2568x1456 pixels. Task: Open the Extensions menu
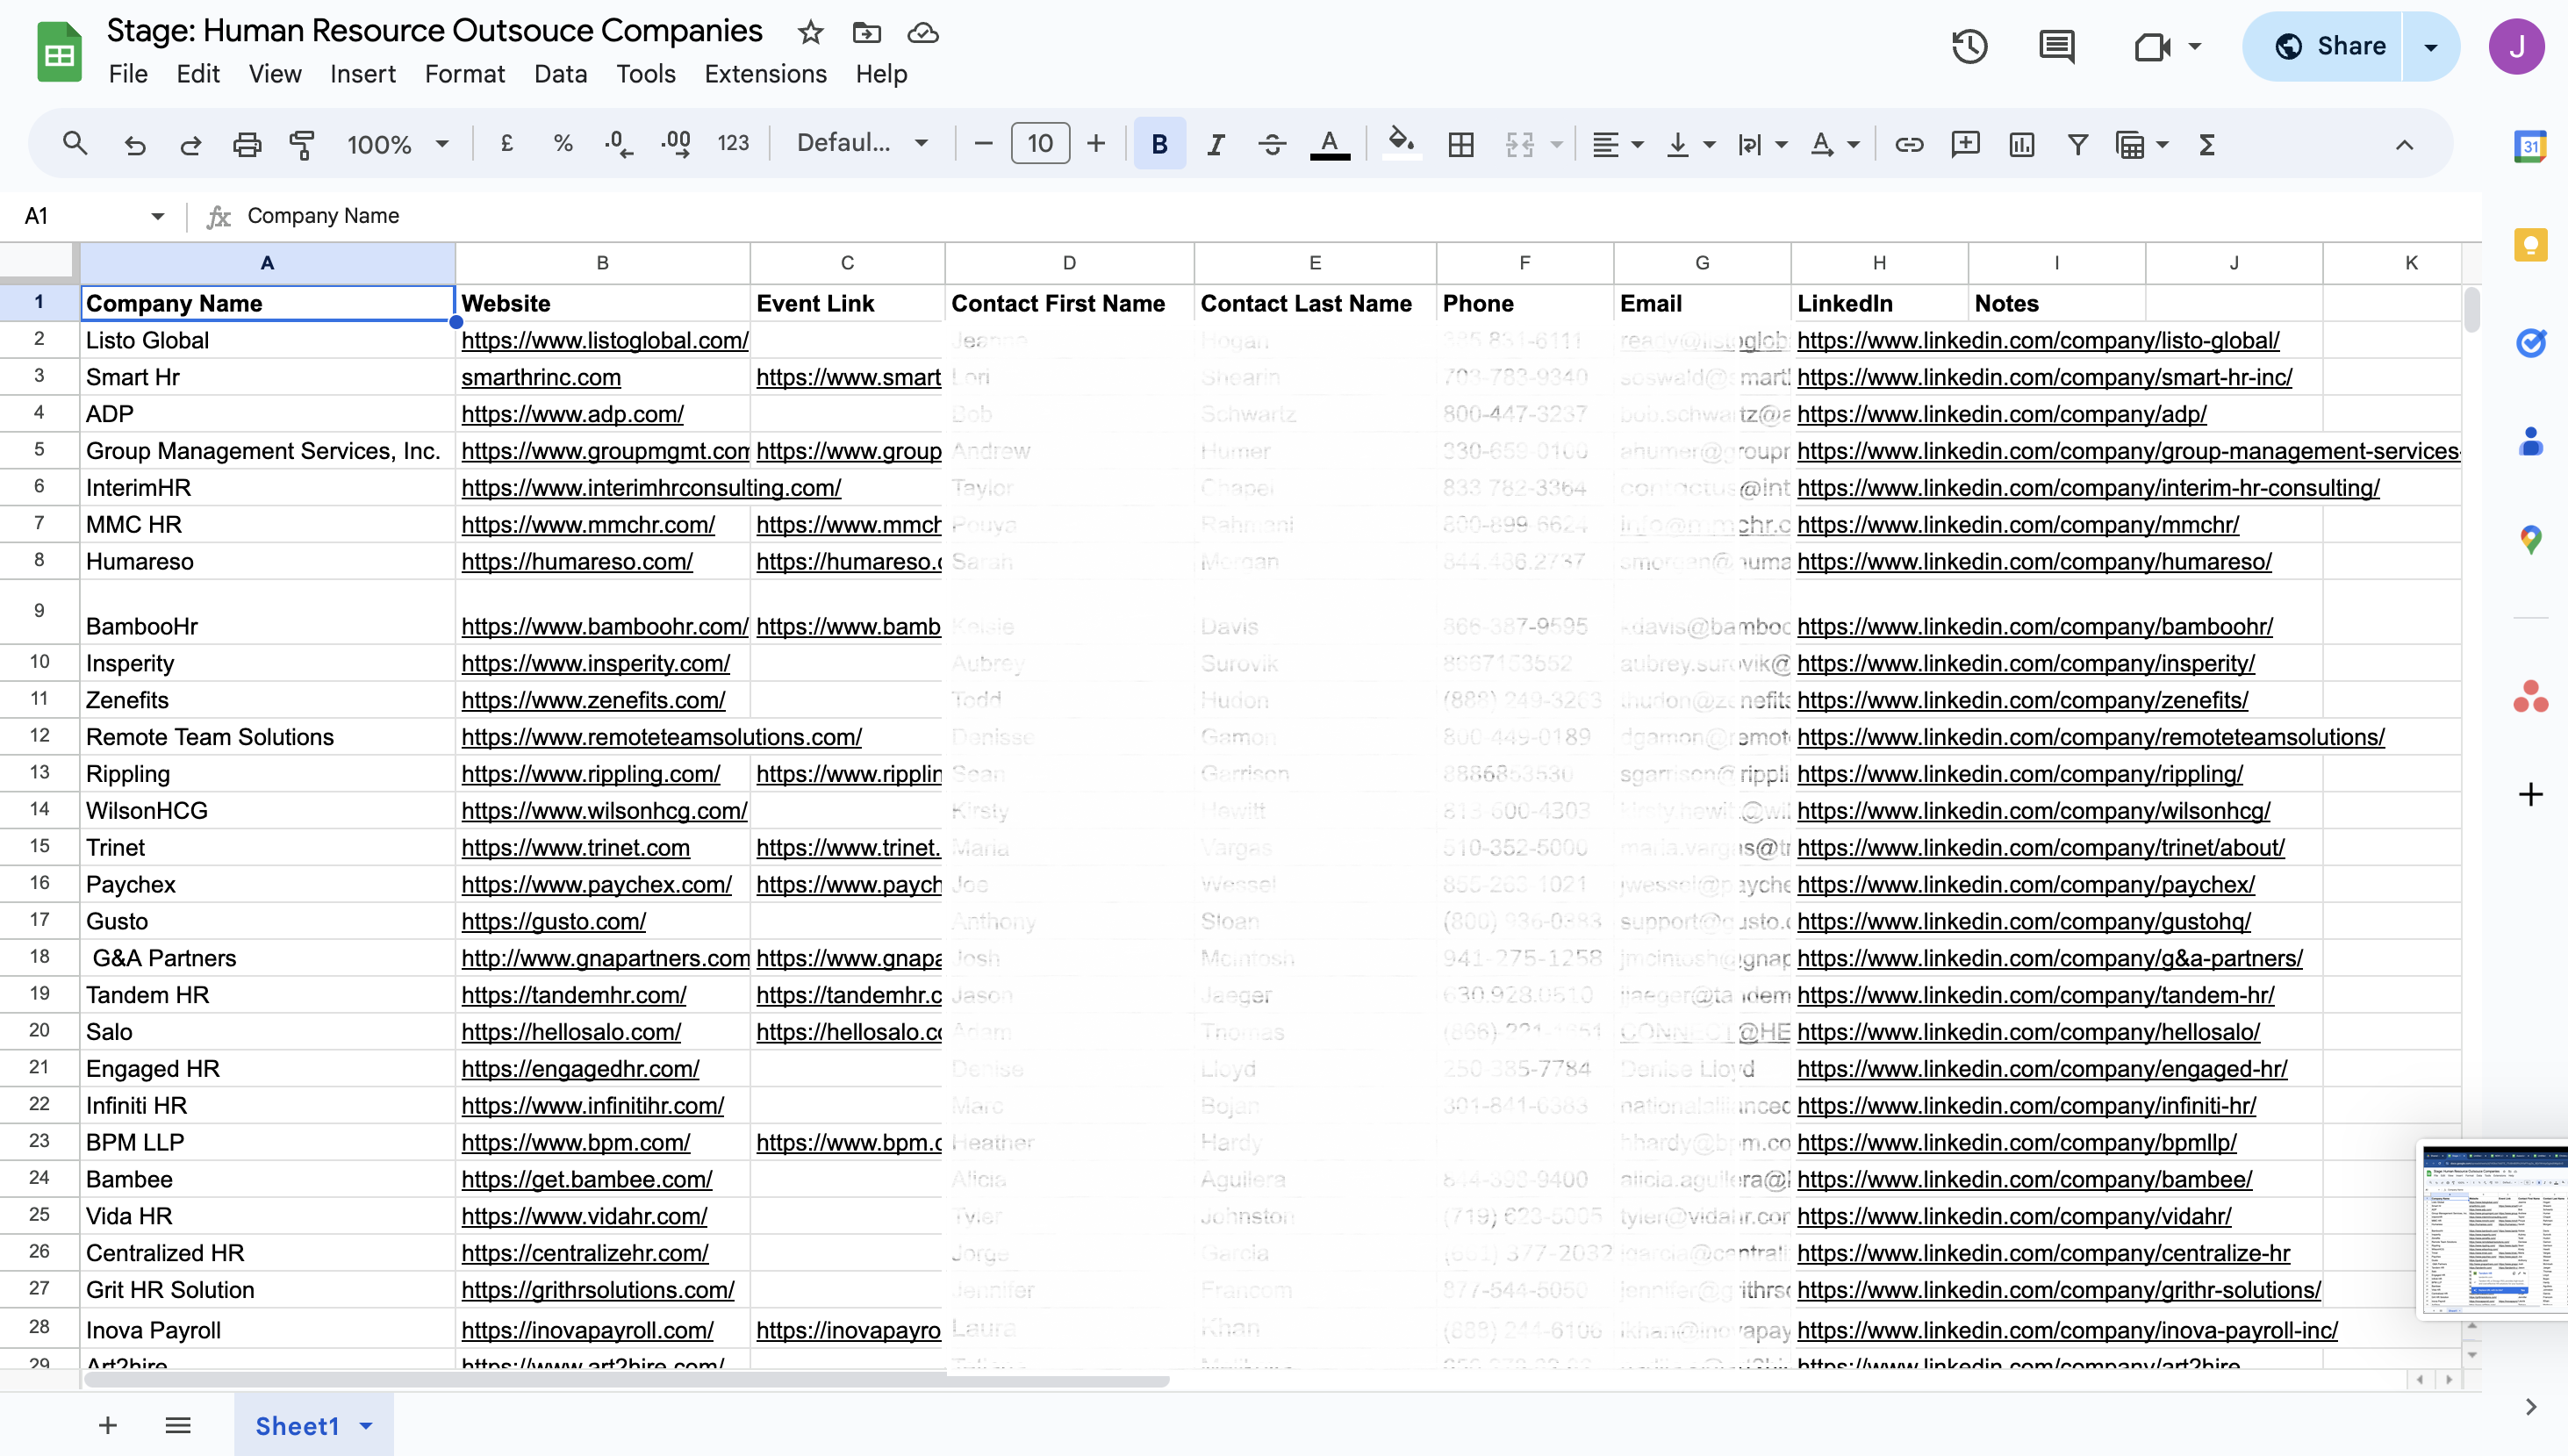pos(765,74)
